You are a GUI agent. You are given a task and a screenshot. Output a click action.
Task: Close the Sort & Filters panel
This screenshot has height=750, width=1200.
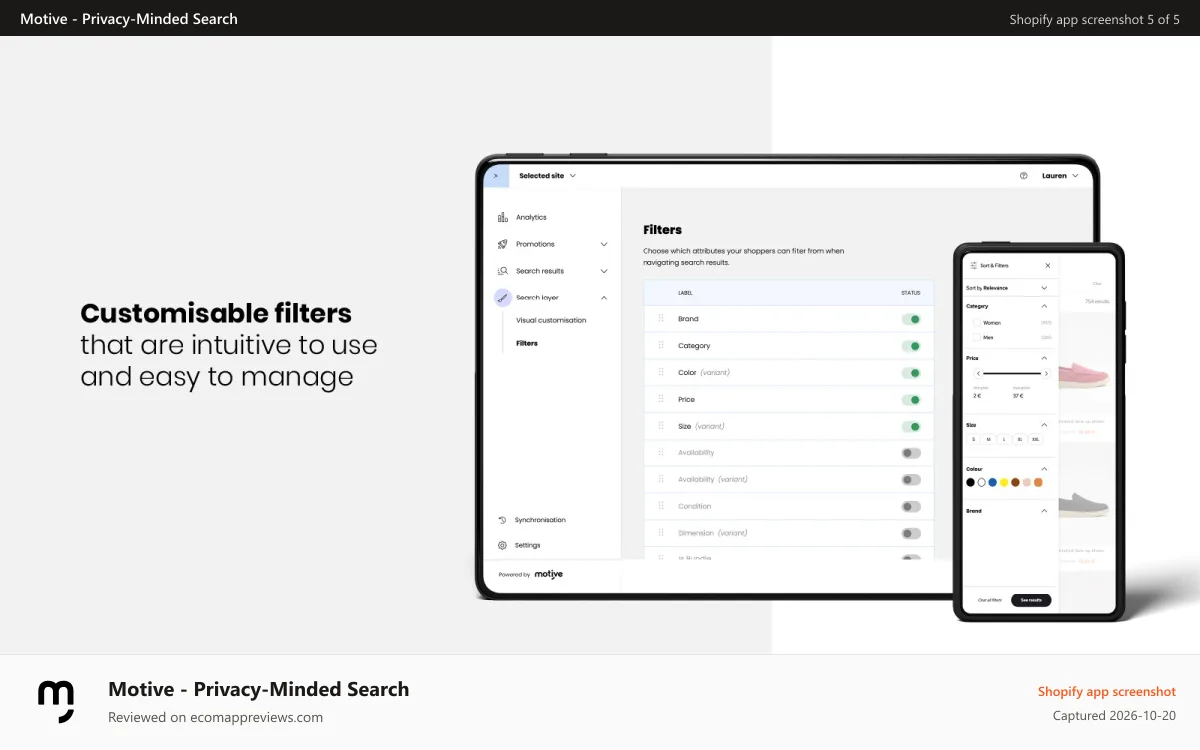1047,266
